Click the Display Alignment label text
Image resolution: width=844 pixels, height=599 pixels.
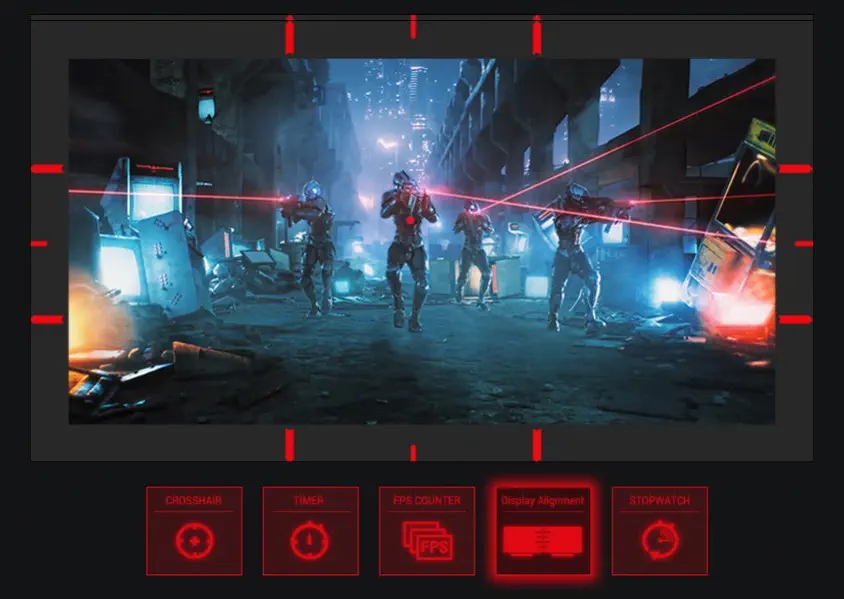coord(543,500)
